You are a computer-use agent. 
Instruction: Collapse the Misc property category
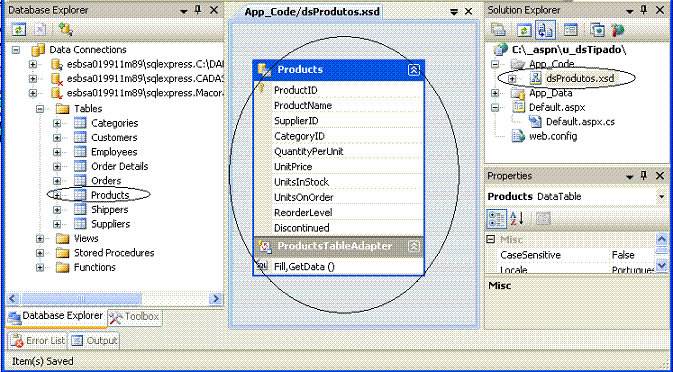tap(491, 239)
